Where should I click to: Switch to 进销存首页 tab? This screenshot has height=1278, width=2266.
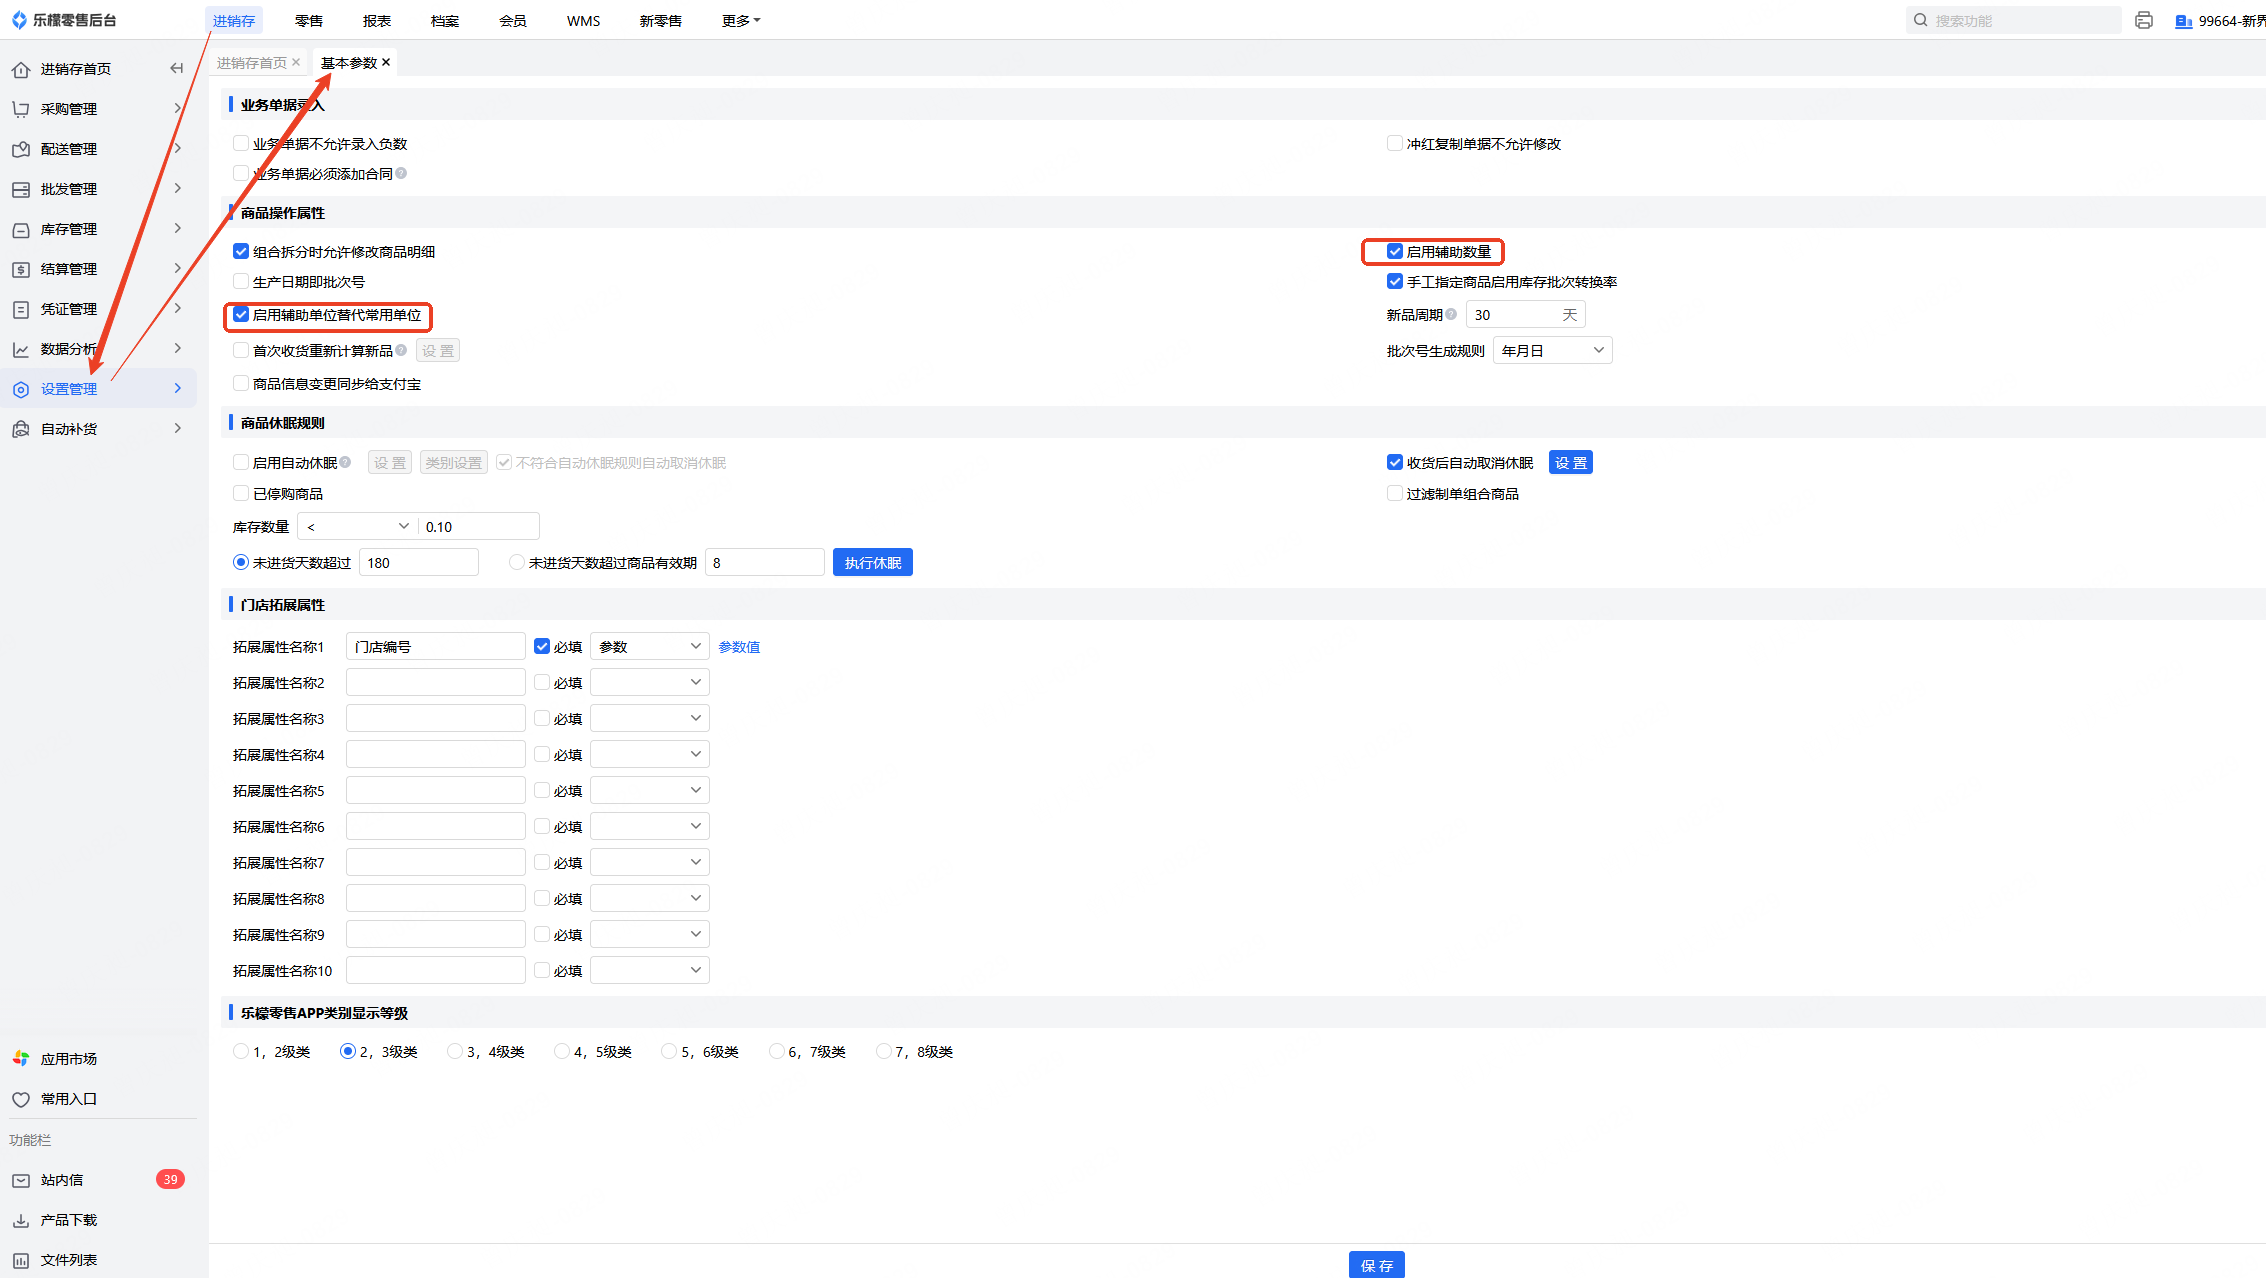[x=251, y=62]
